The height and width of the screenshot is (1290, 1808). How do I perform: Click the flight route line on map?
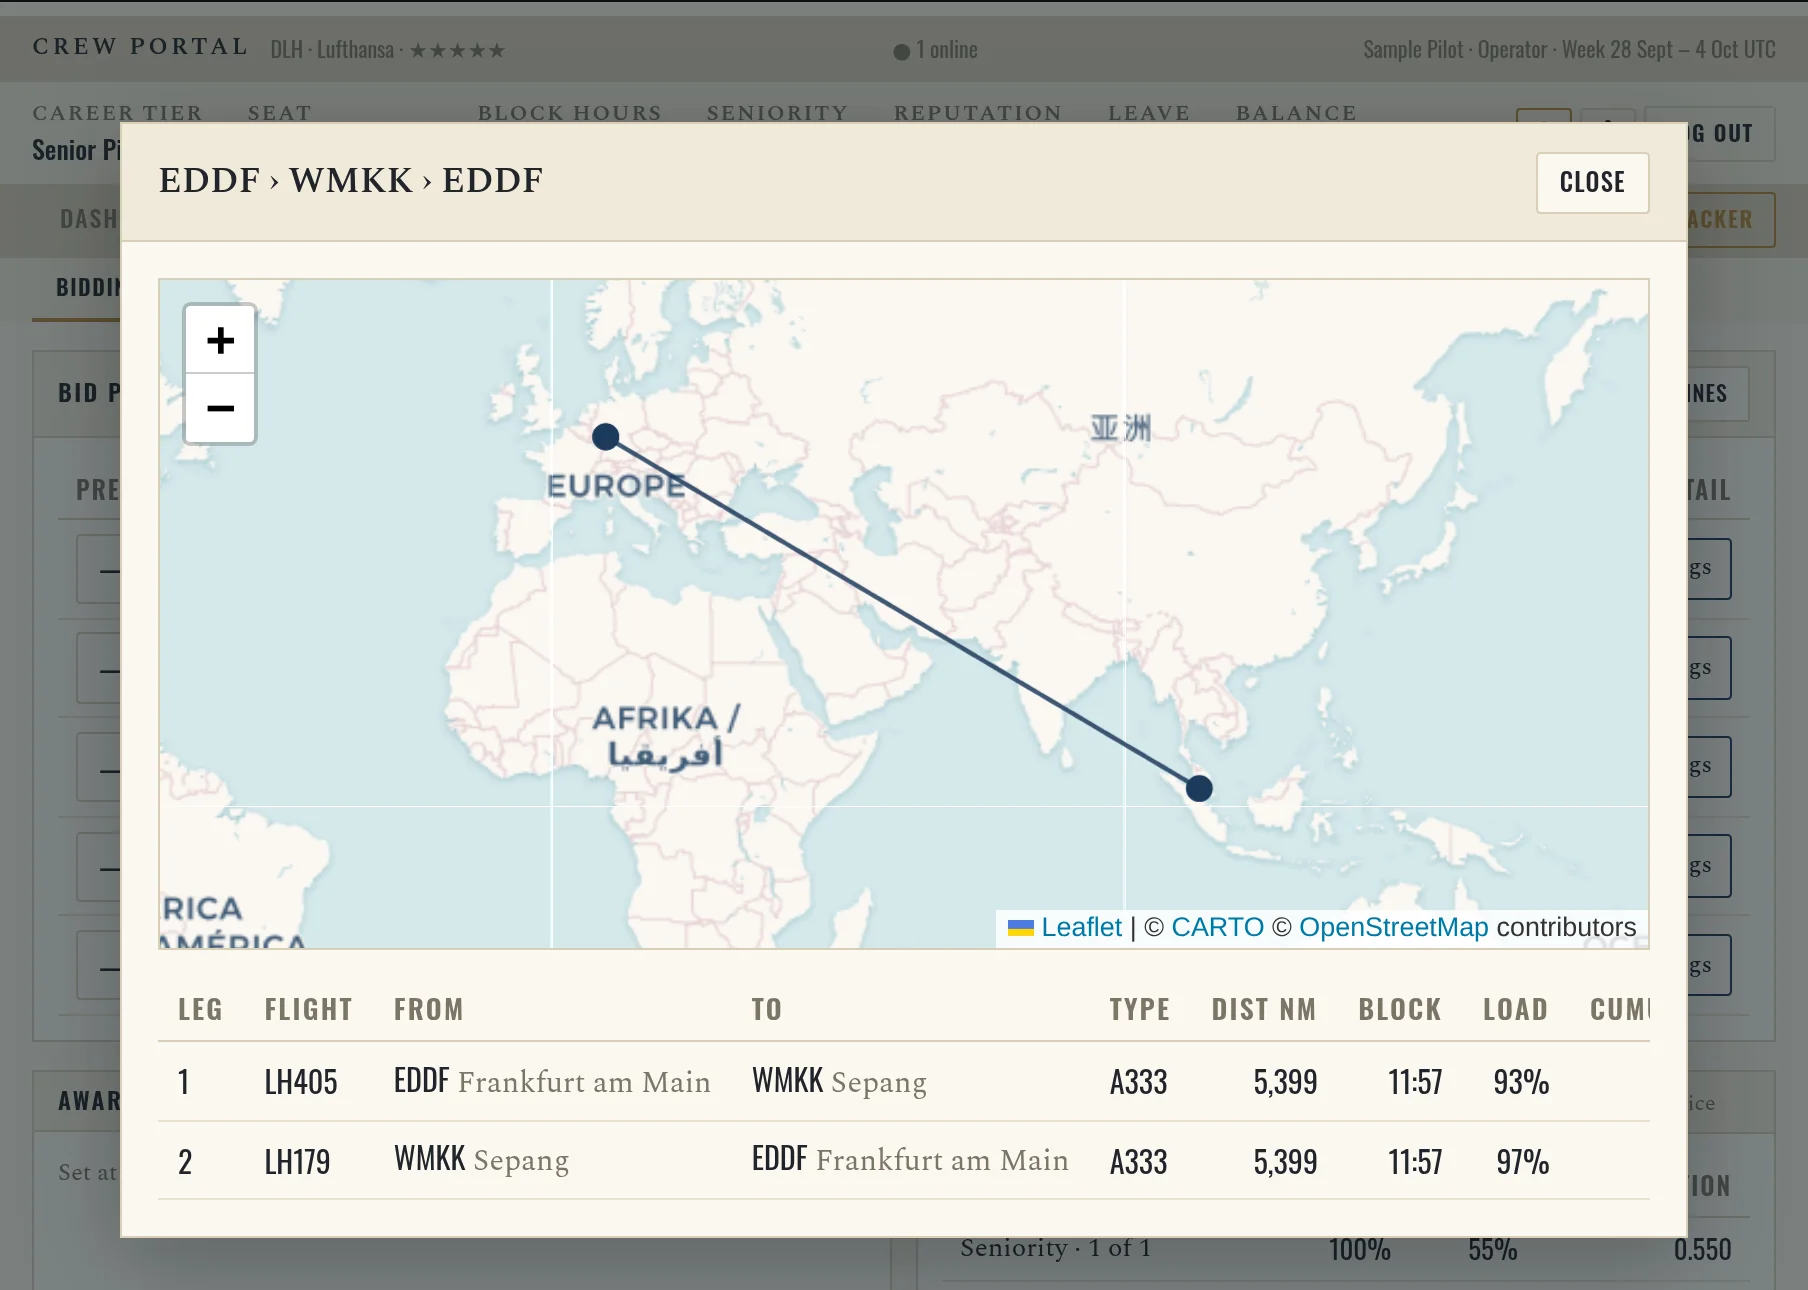902,613
